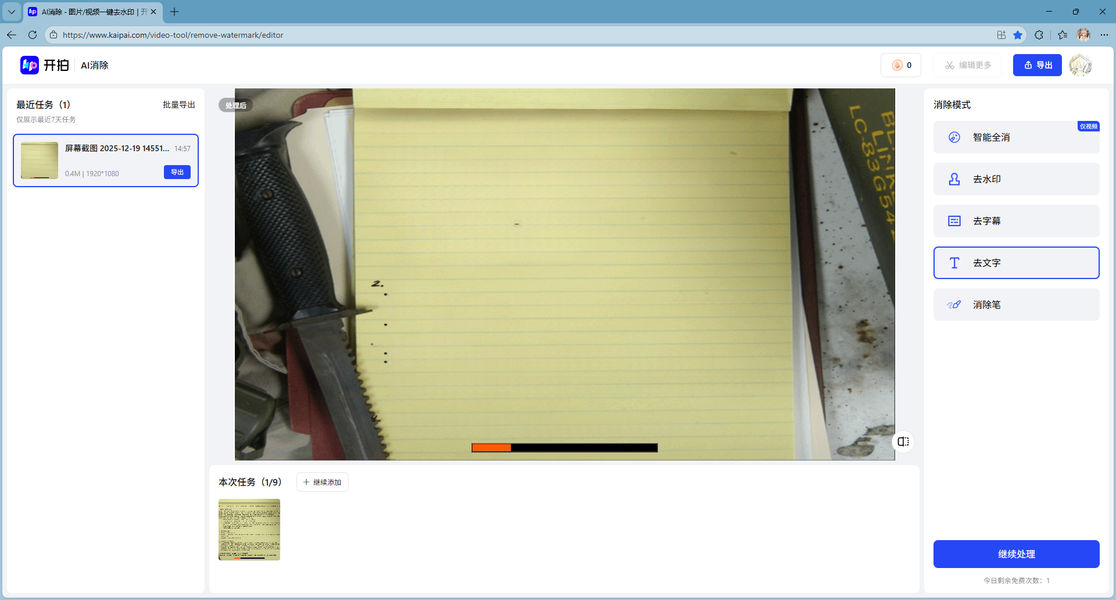1116x600 pixels.
Task: Click the Kaipai (开拍) logo icon
Action: pyautogui.click(x=30, y=65)
